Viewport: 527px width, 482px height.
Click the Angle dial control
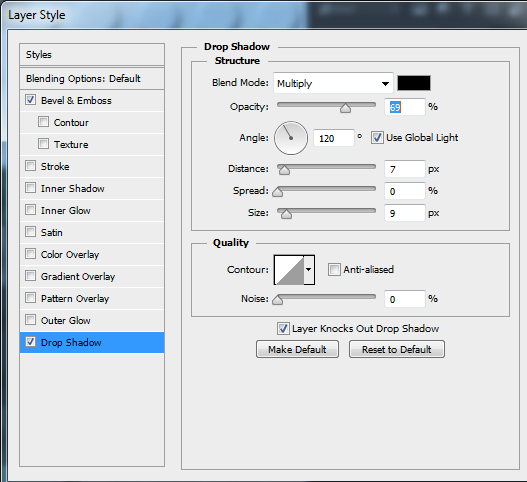(x=291, y=138)
